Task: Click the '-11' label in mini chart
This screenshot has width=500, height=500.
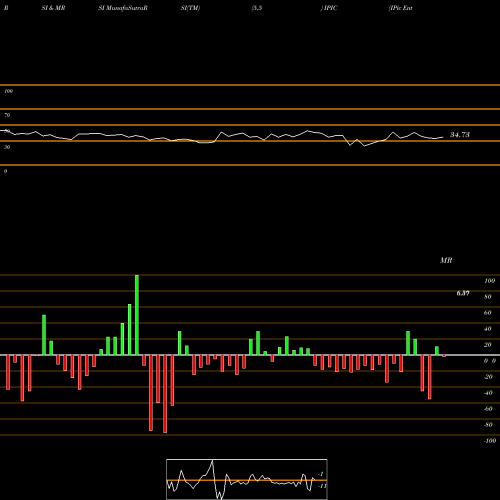Action: pos(322,486)
